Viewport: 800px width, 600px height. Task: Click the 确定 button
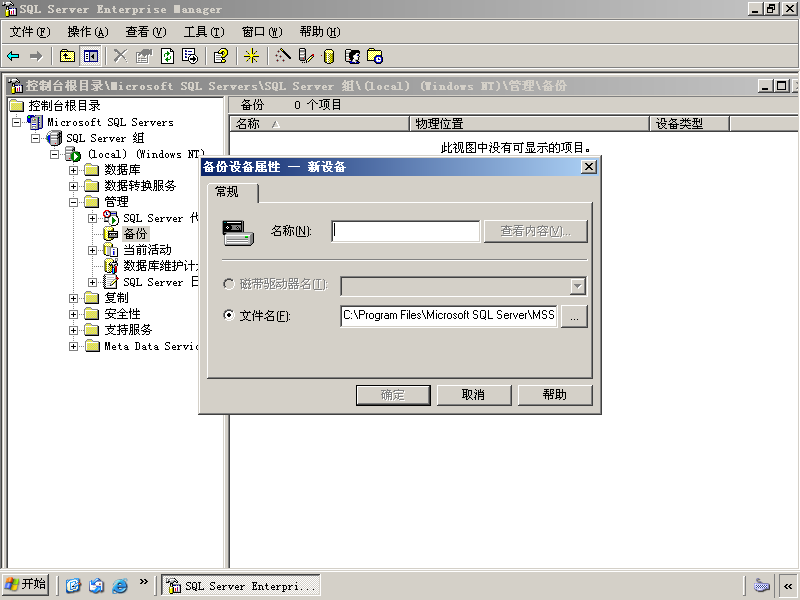pyautogui.click(x=393, y=395)
